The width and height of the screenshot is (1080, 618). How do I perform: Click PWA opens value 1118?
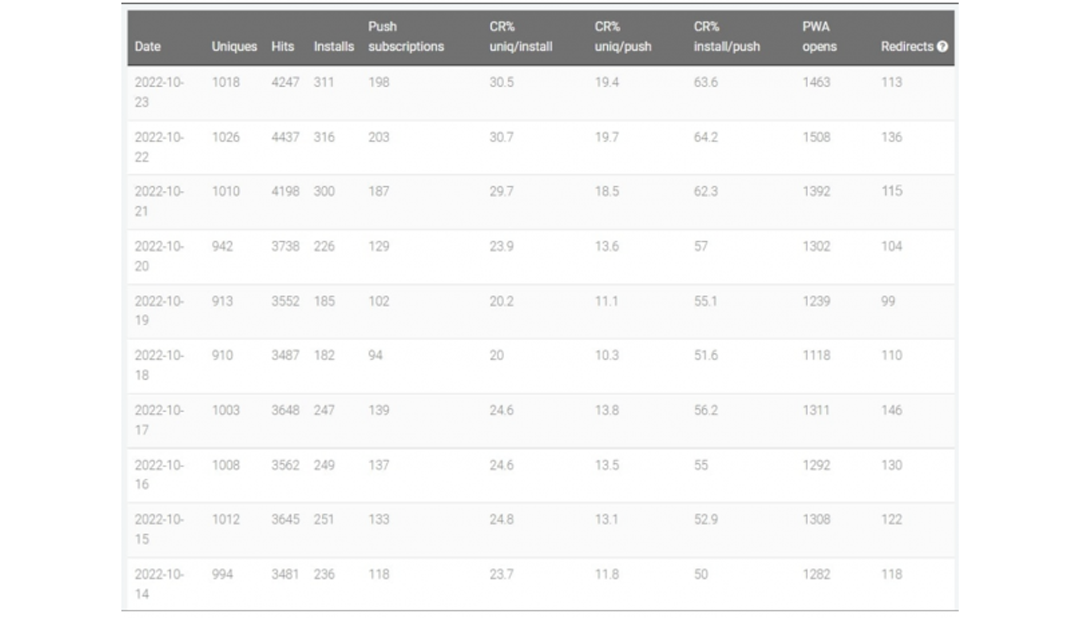[816, 355]
